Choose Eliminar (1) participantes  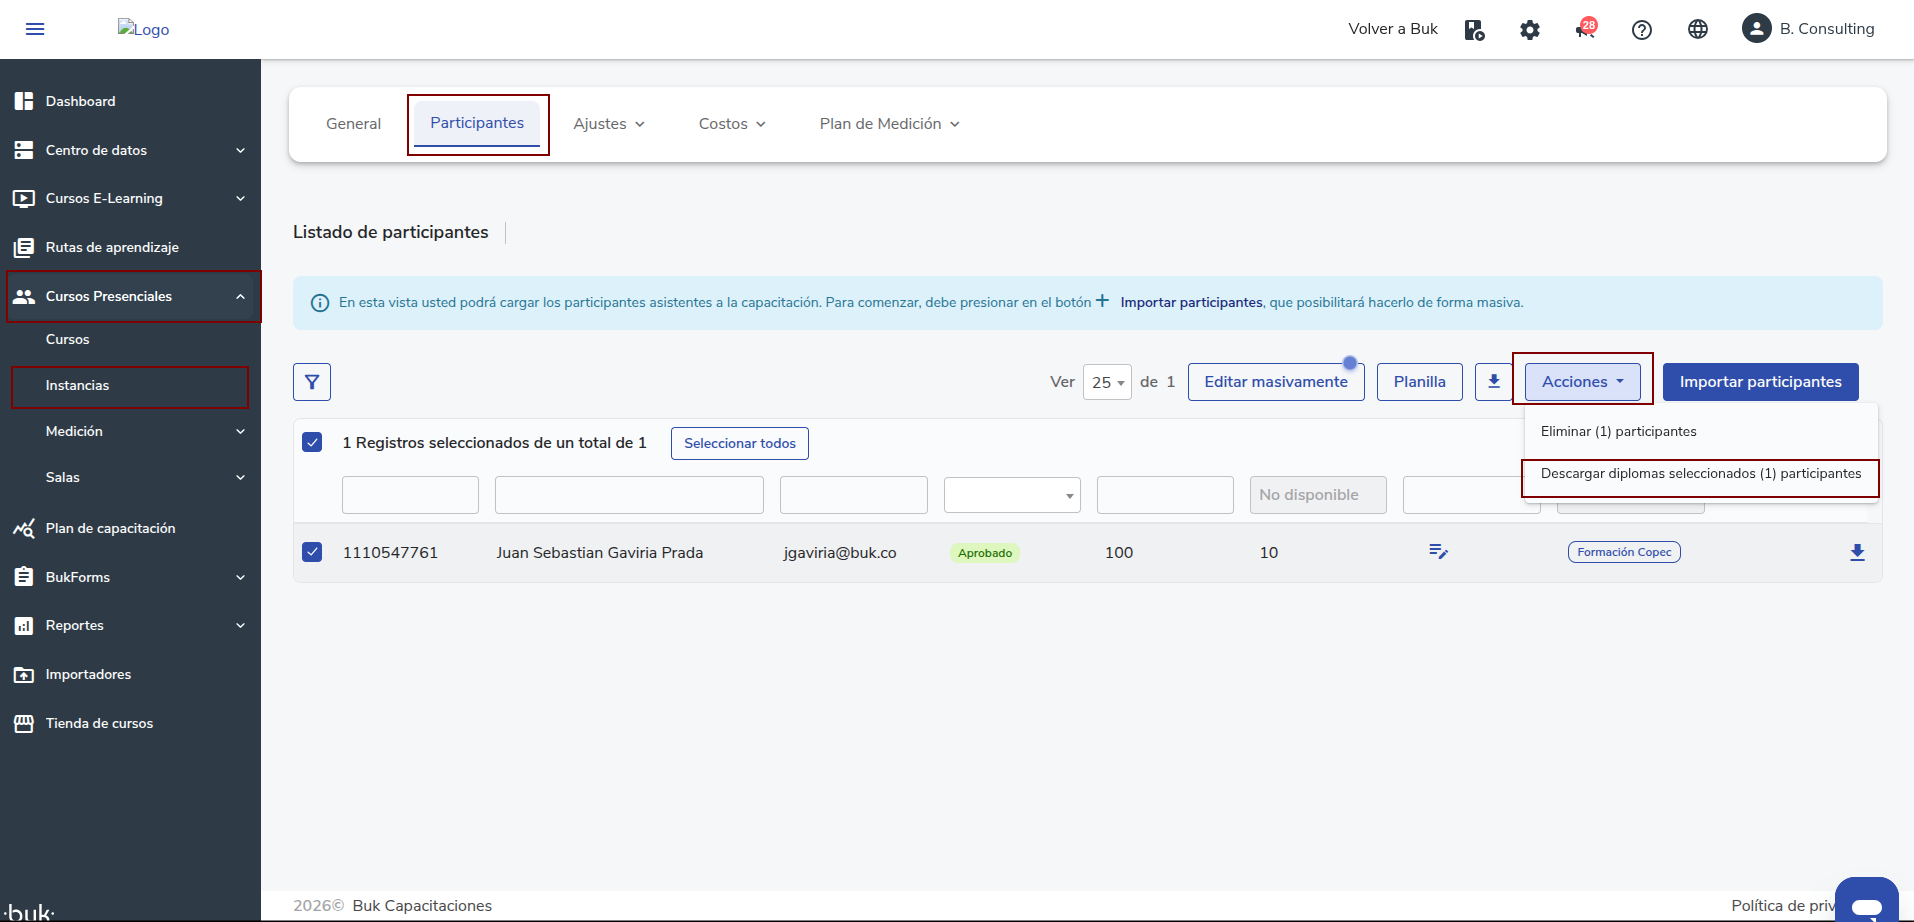click(1618, 432)
